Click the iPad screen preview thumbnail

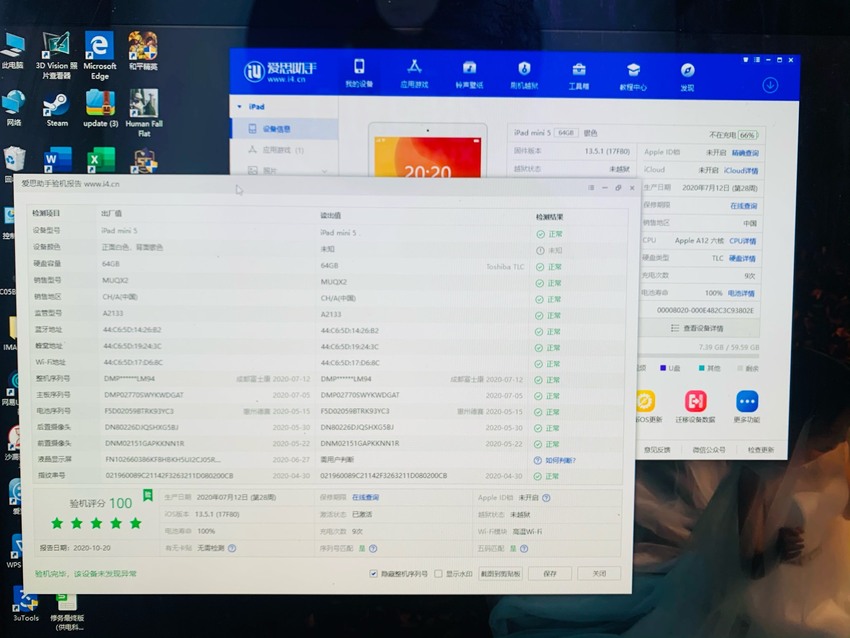coord(428,149)
